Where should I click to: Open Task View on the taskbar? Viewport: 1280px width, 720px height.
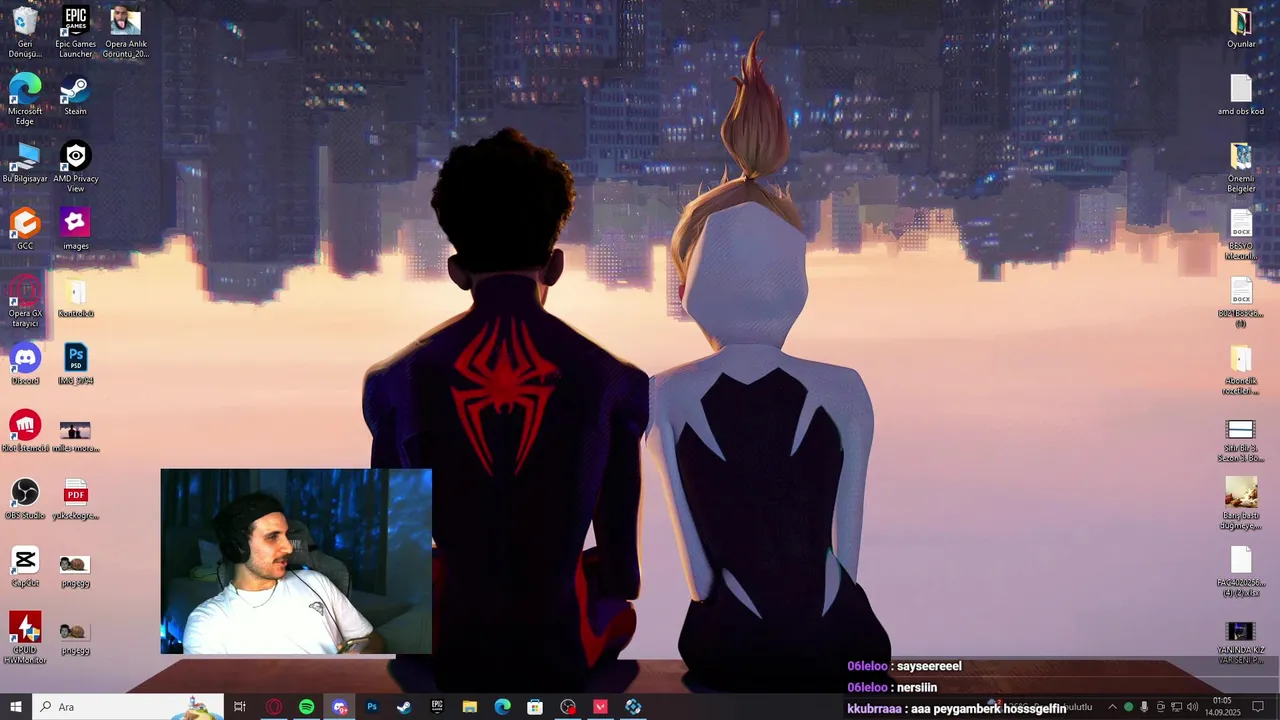(240, 707)
